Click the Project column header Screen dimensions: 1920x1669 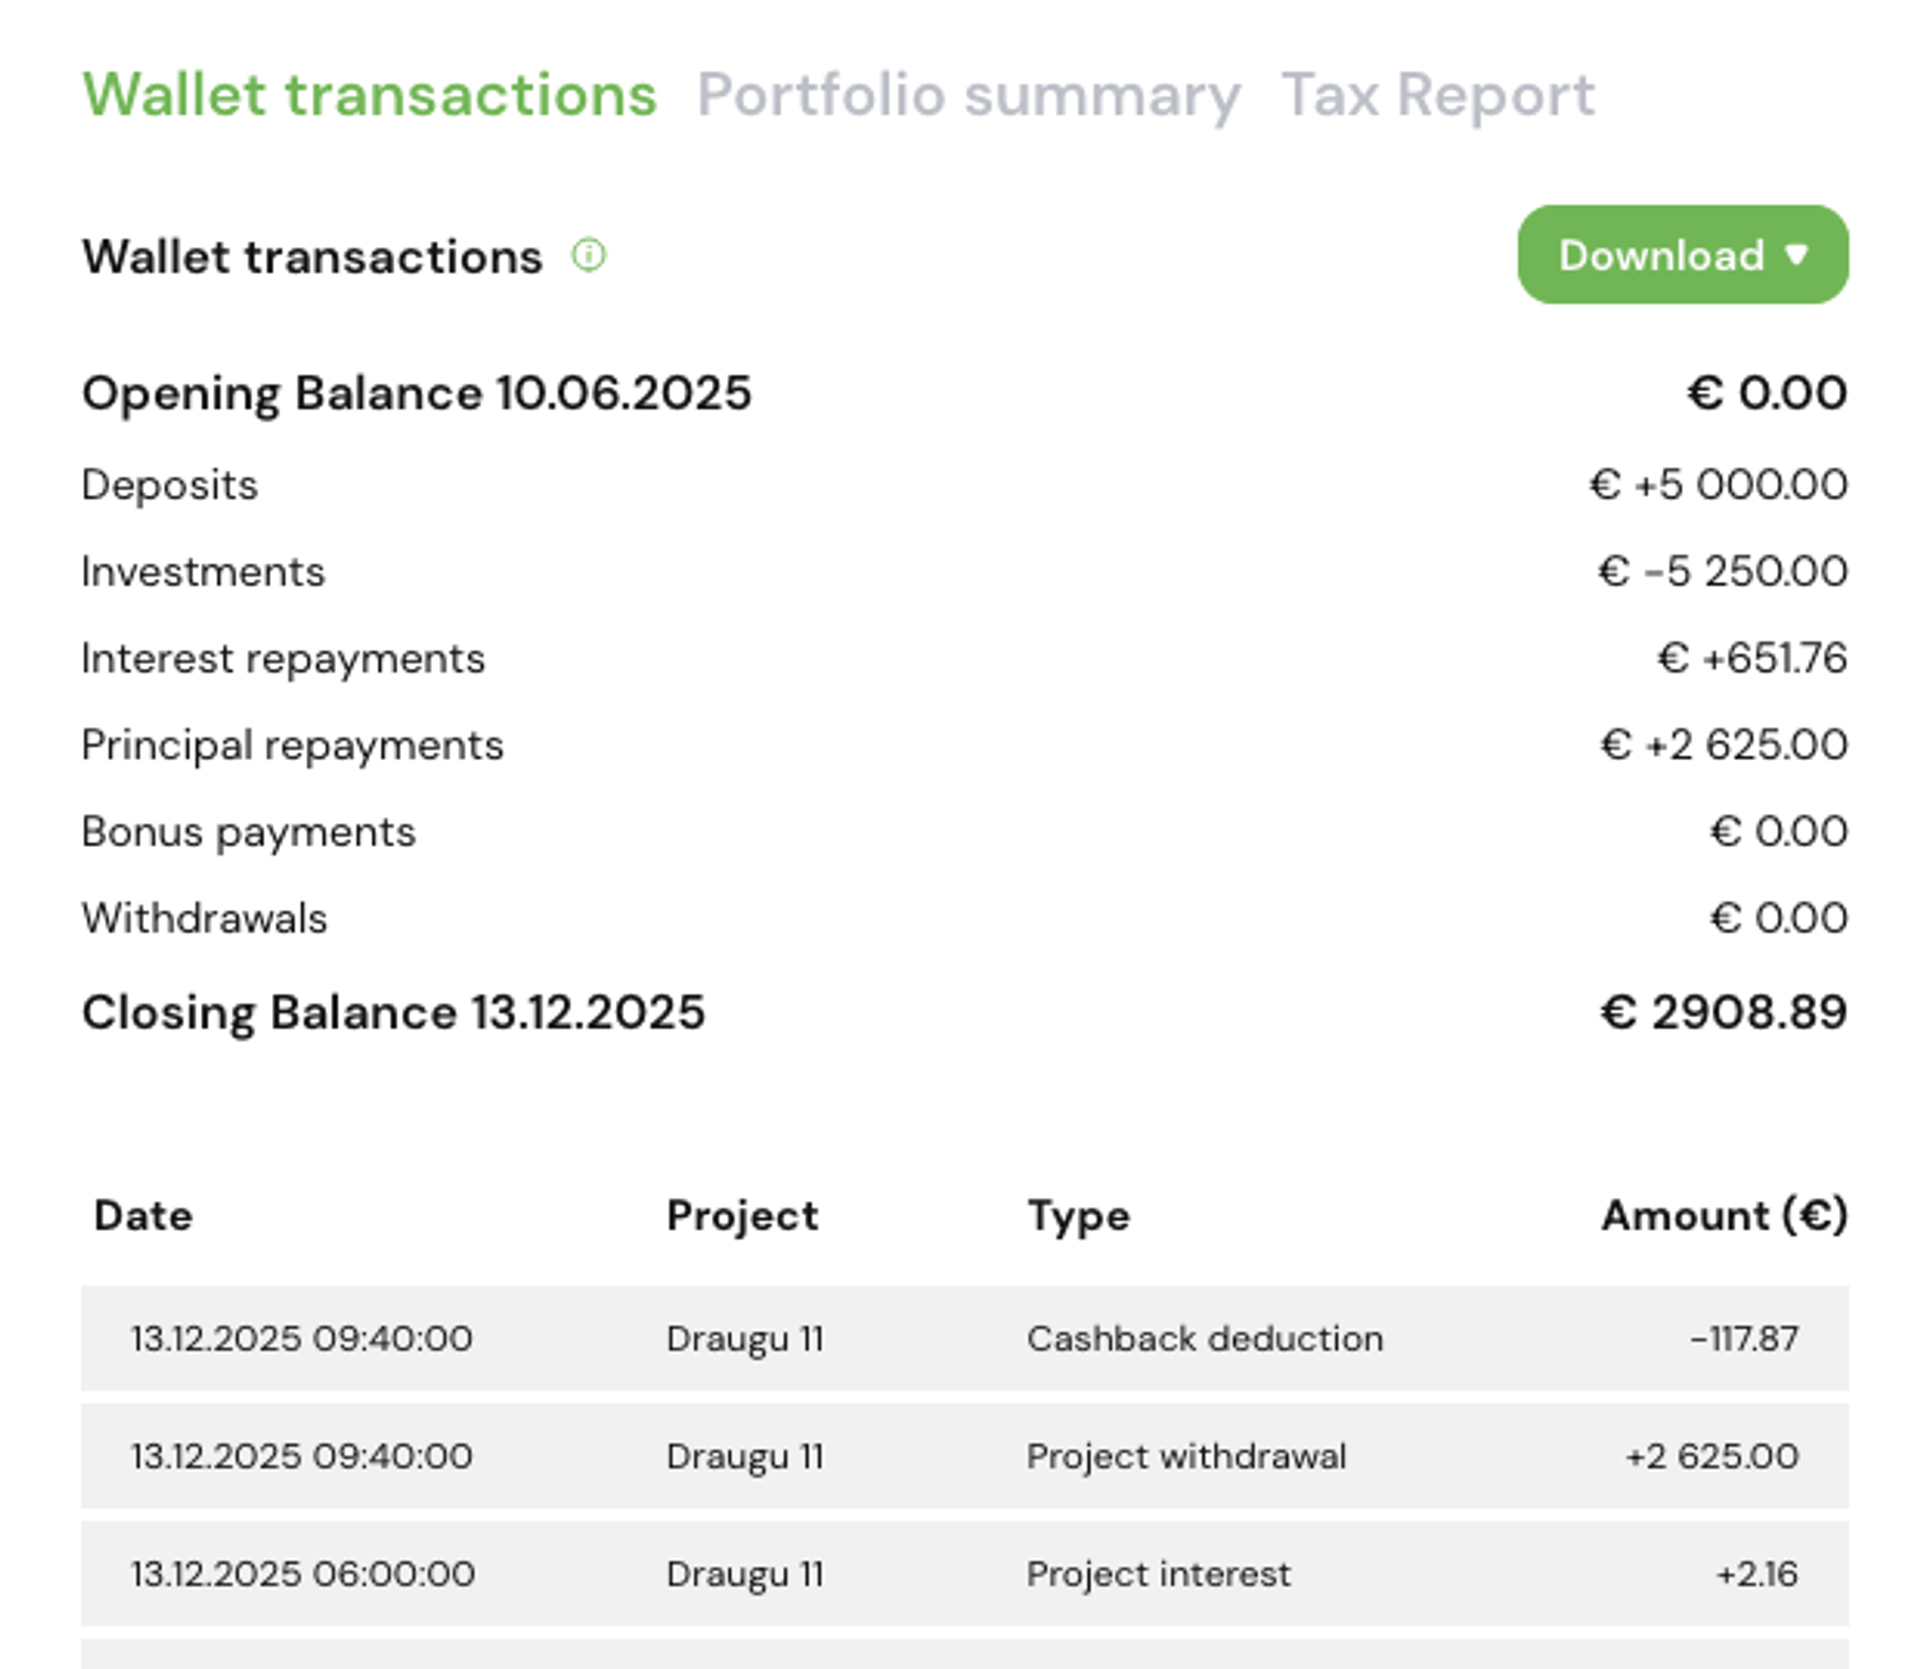pos(742,1216)
